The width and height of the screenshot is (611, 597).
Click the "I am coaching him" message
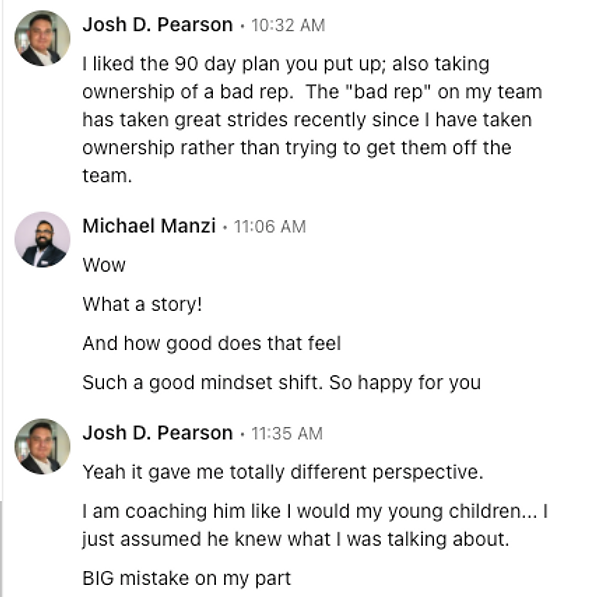315,512
